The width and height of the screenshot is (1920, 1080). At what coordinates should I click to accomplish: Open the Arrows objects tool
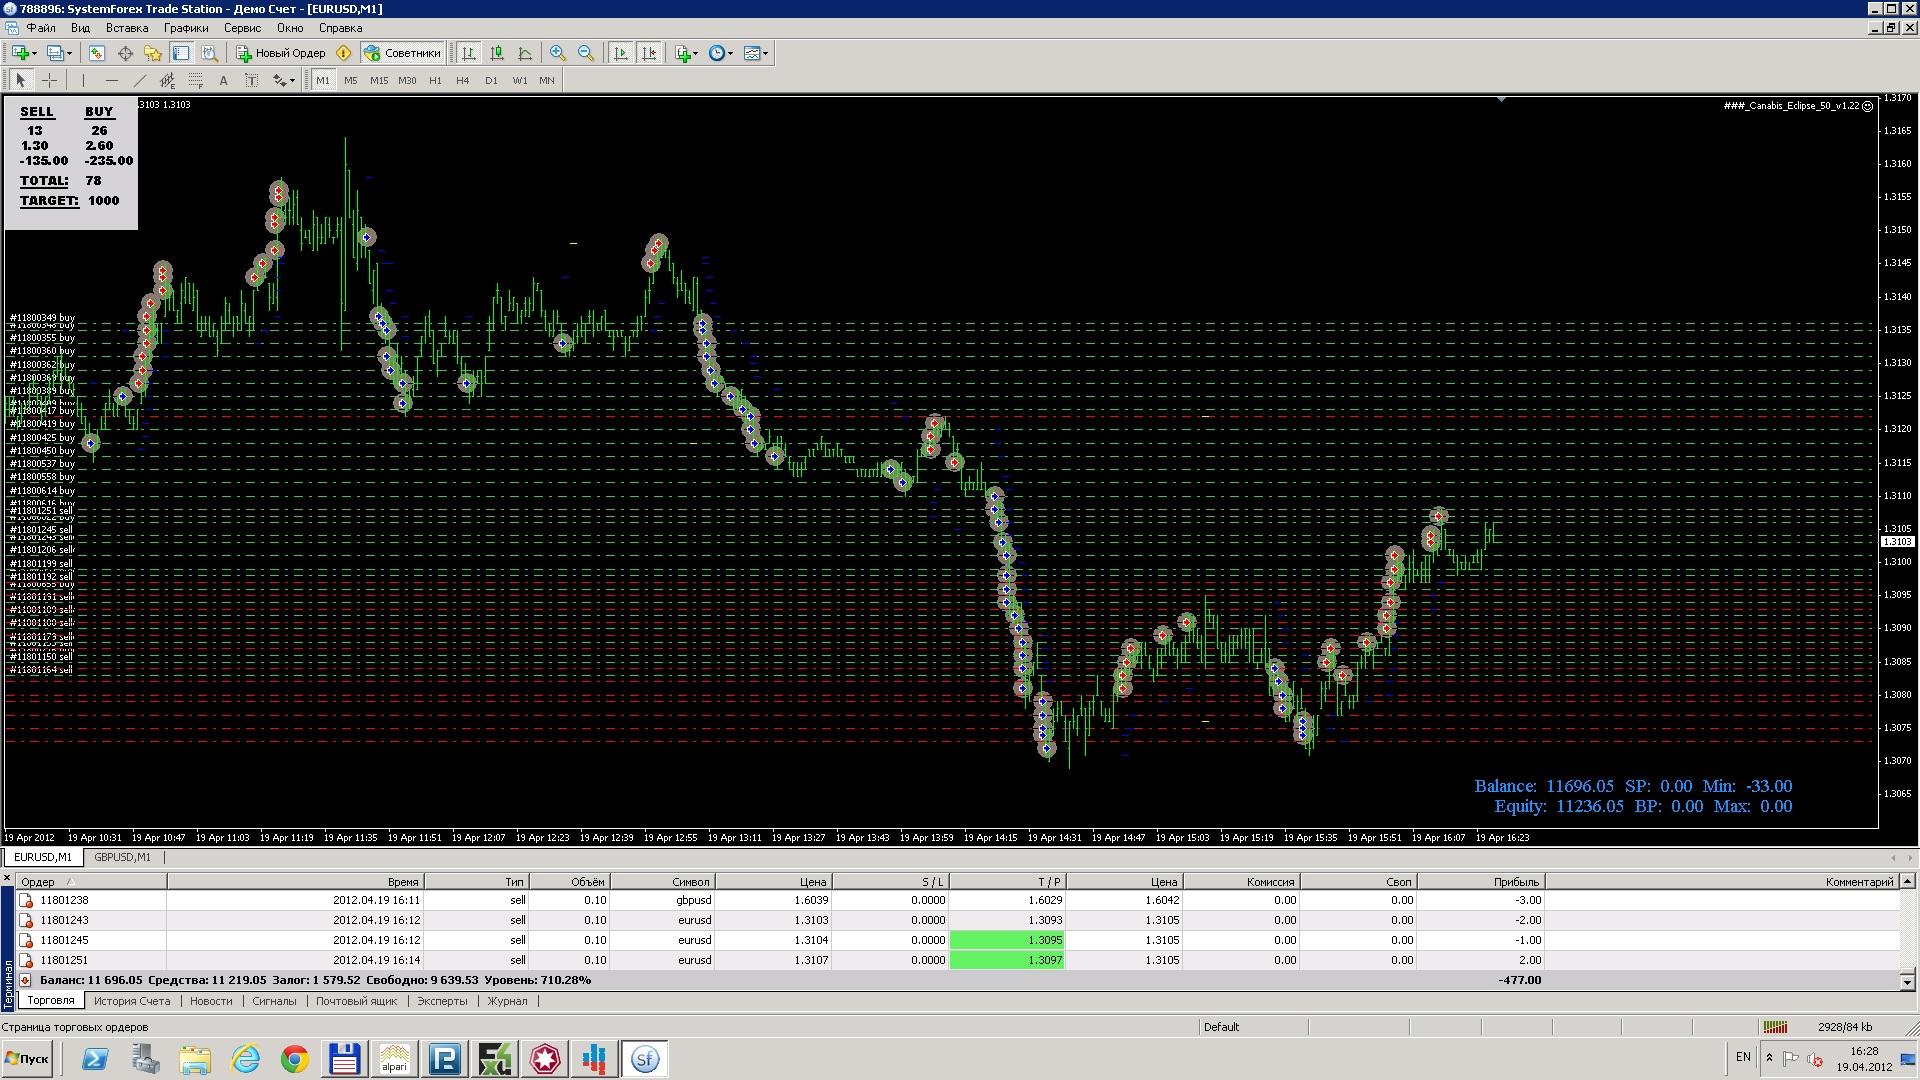click(279, 80)
